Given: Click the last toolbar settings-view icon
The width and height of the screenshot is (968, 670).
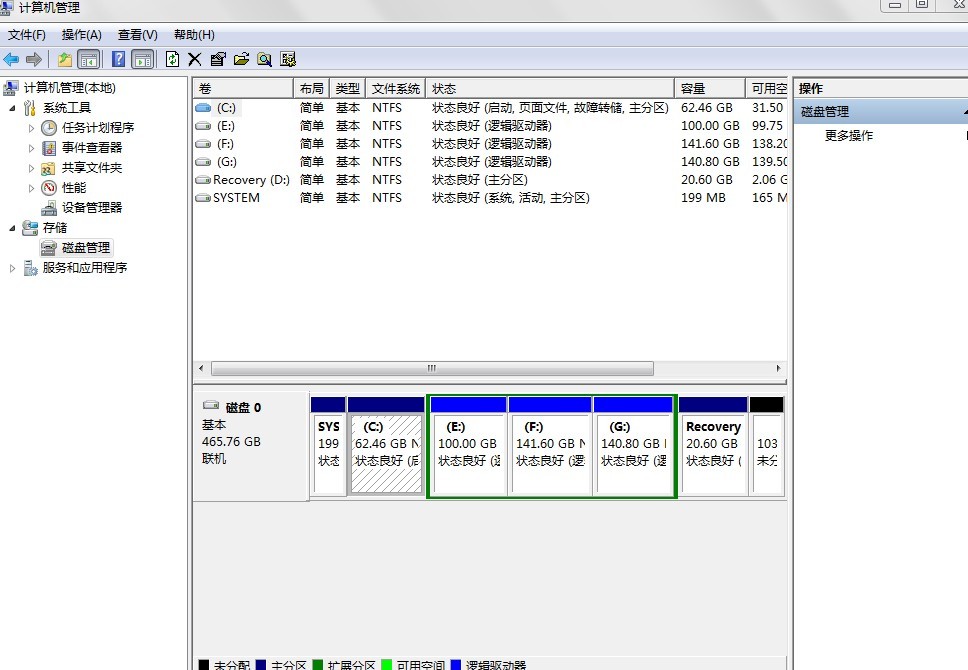Looking at the screenshot, I should 288,59.
